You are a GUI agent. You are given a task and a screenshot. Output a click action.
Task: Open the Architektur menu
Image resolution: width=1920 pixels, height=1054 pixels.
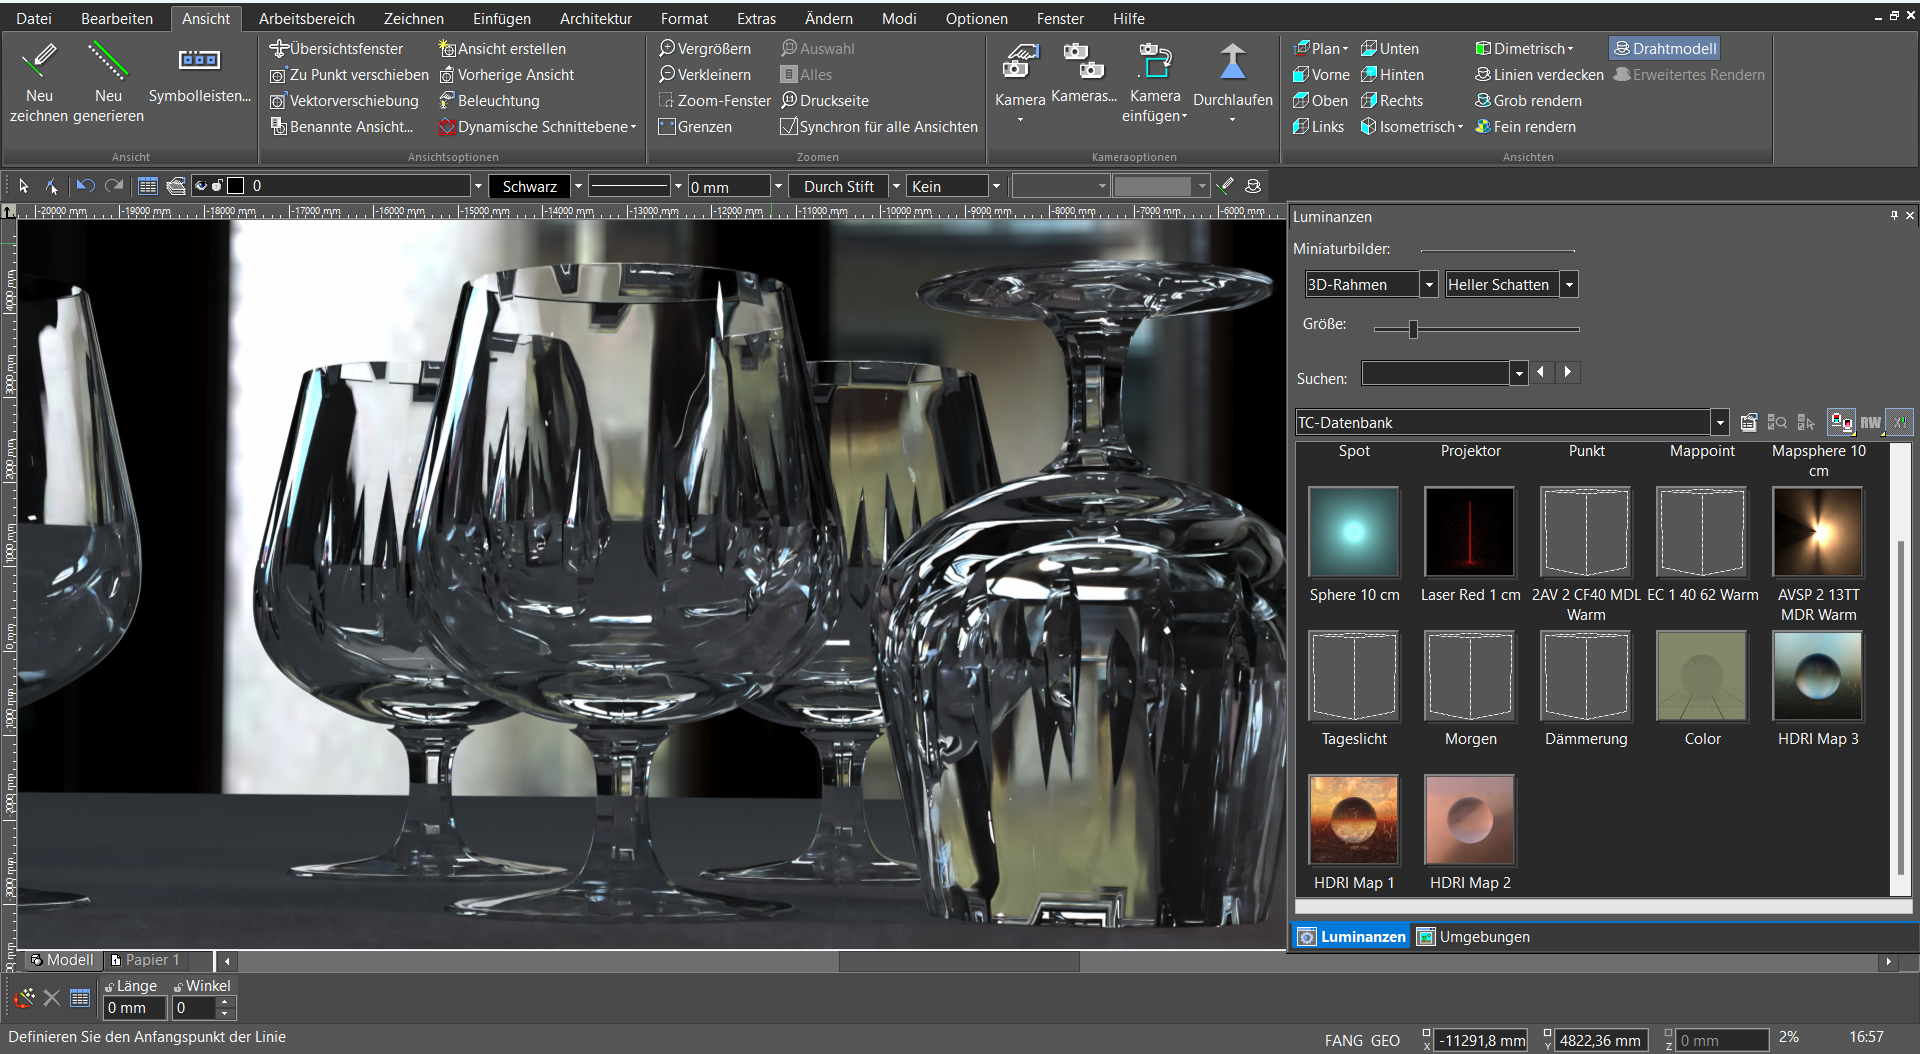(595, 18)
